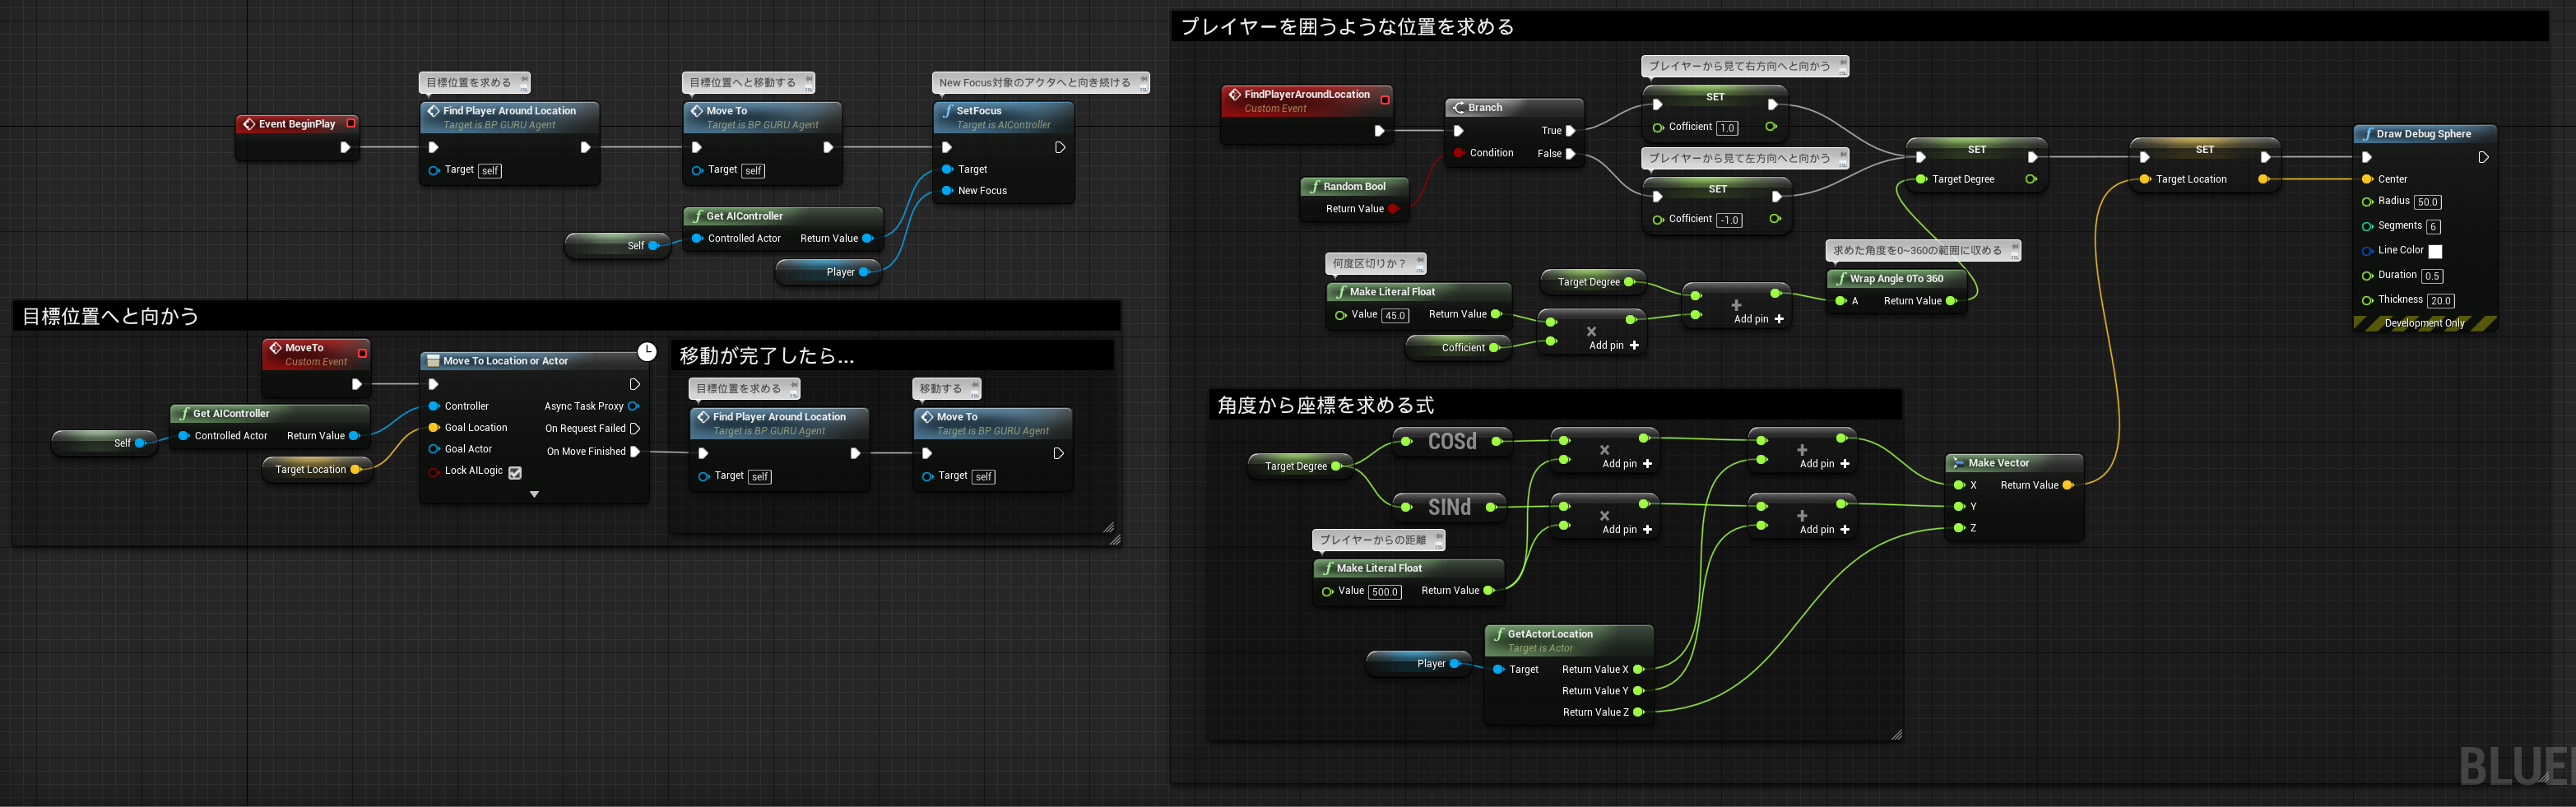The width and height of the screenshot is (2576, 807).
Task: Click the Event BeginPlay node icon
Action: click(249, 123)
